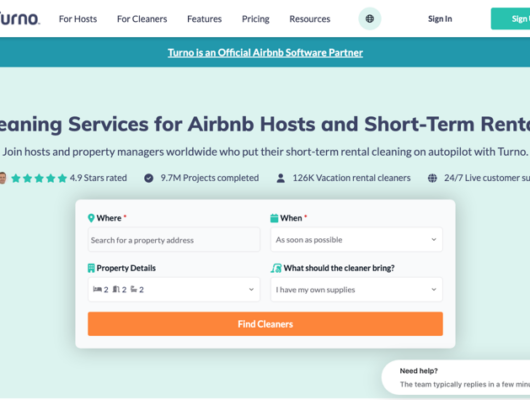Click the checkmark icon before Projects completed

149,178
